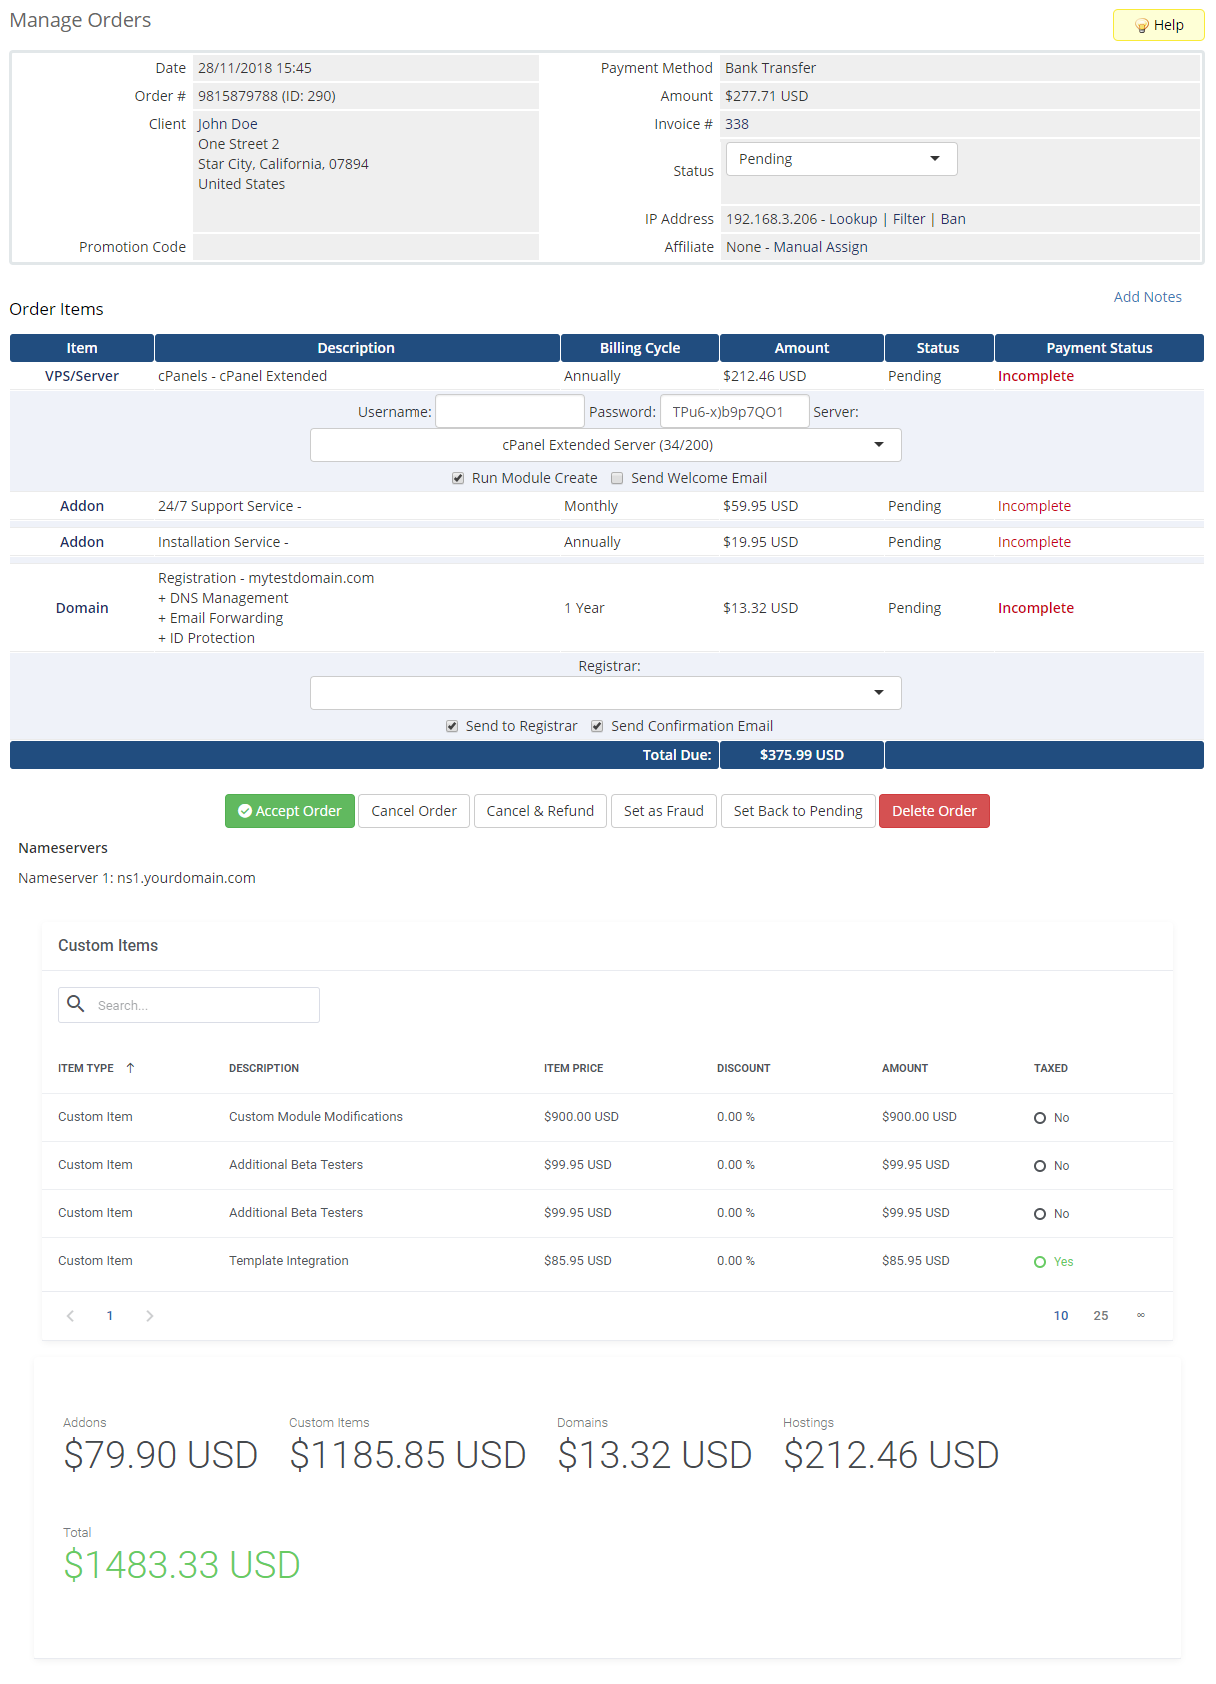Click Set as Fraud button
Screen dimensions: 1216x1684
pyautogui.click(x=664, y=811)
